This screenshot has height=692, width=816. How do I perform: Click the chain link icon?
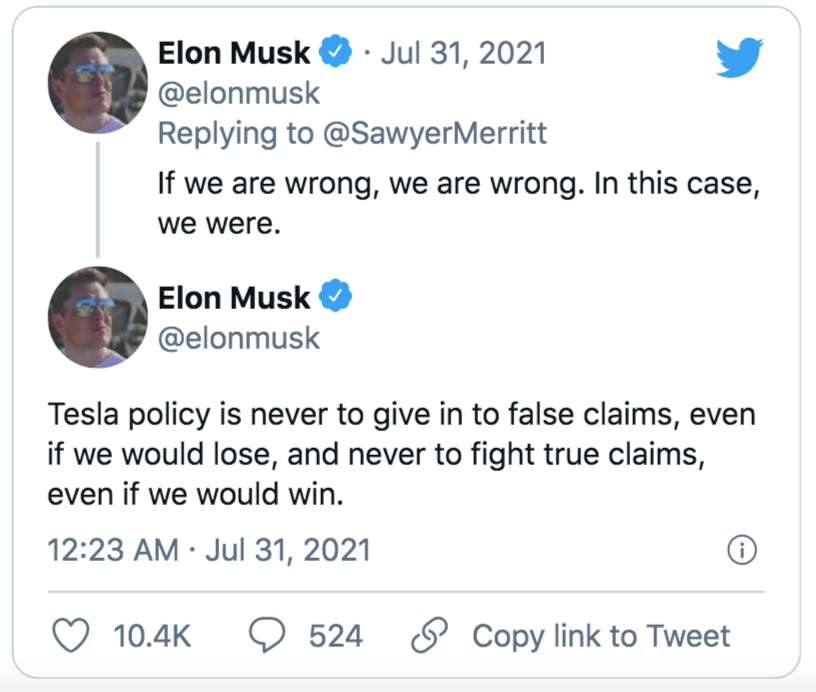pos(431,636)
